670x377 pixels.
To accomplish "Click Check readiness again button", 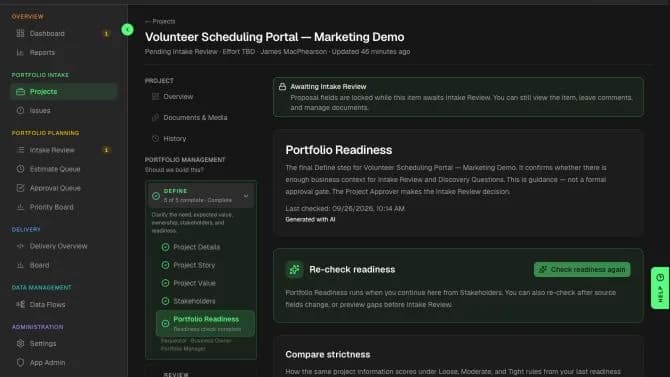I will (582, 269).
